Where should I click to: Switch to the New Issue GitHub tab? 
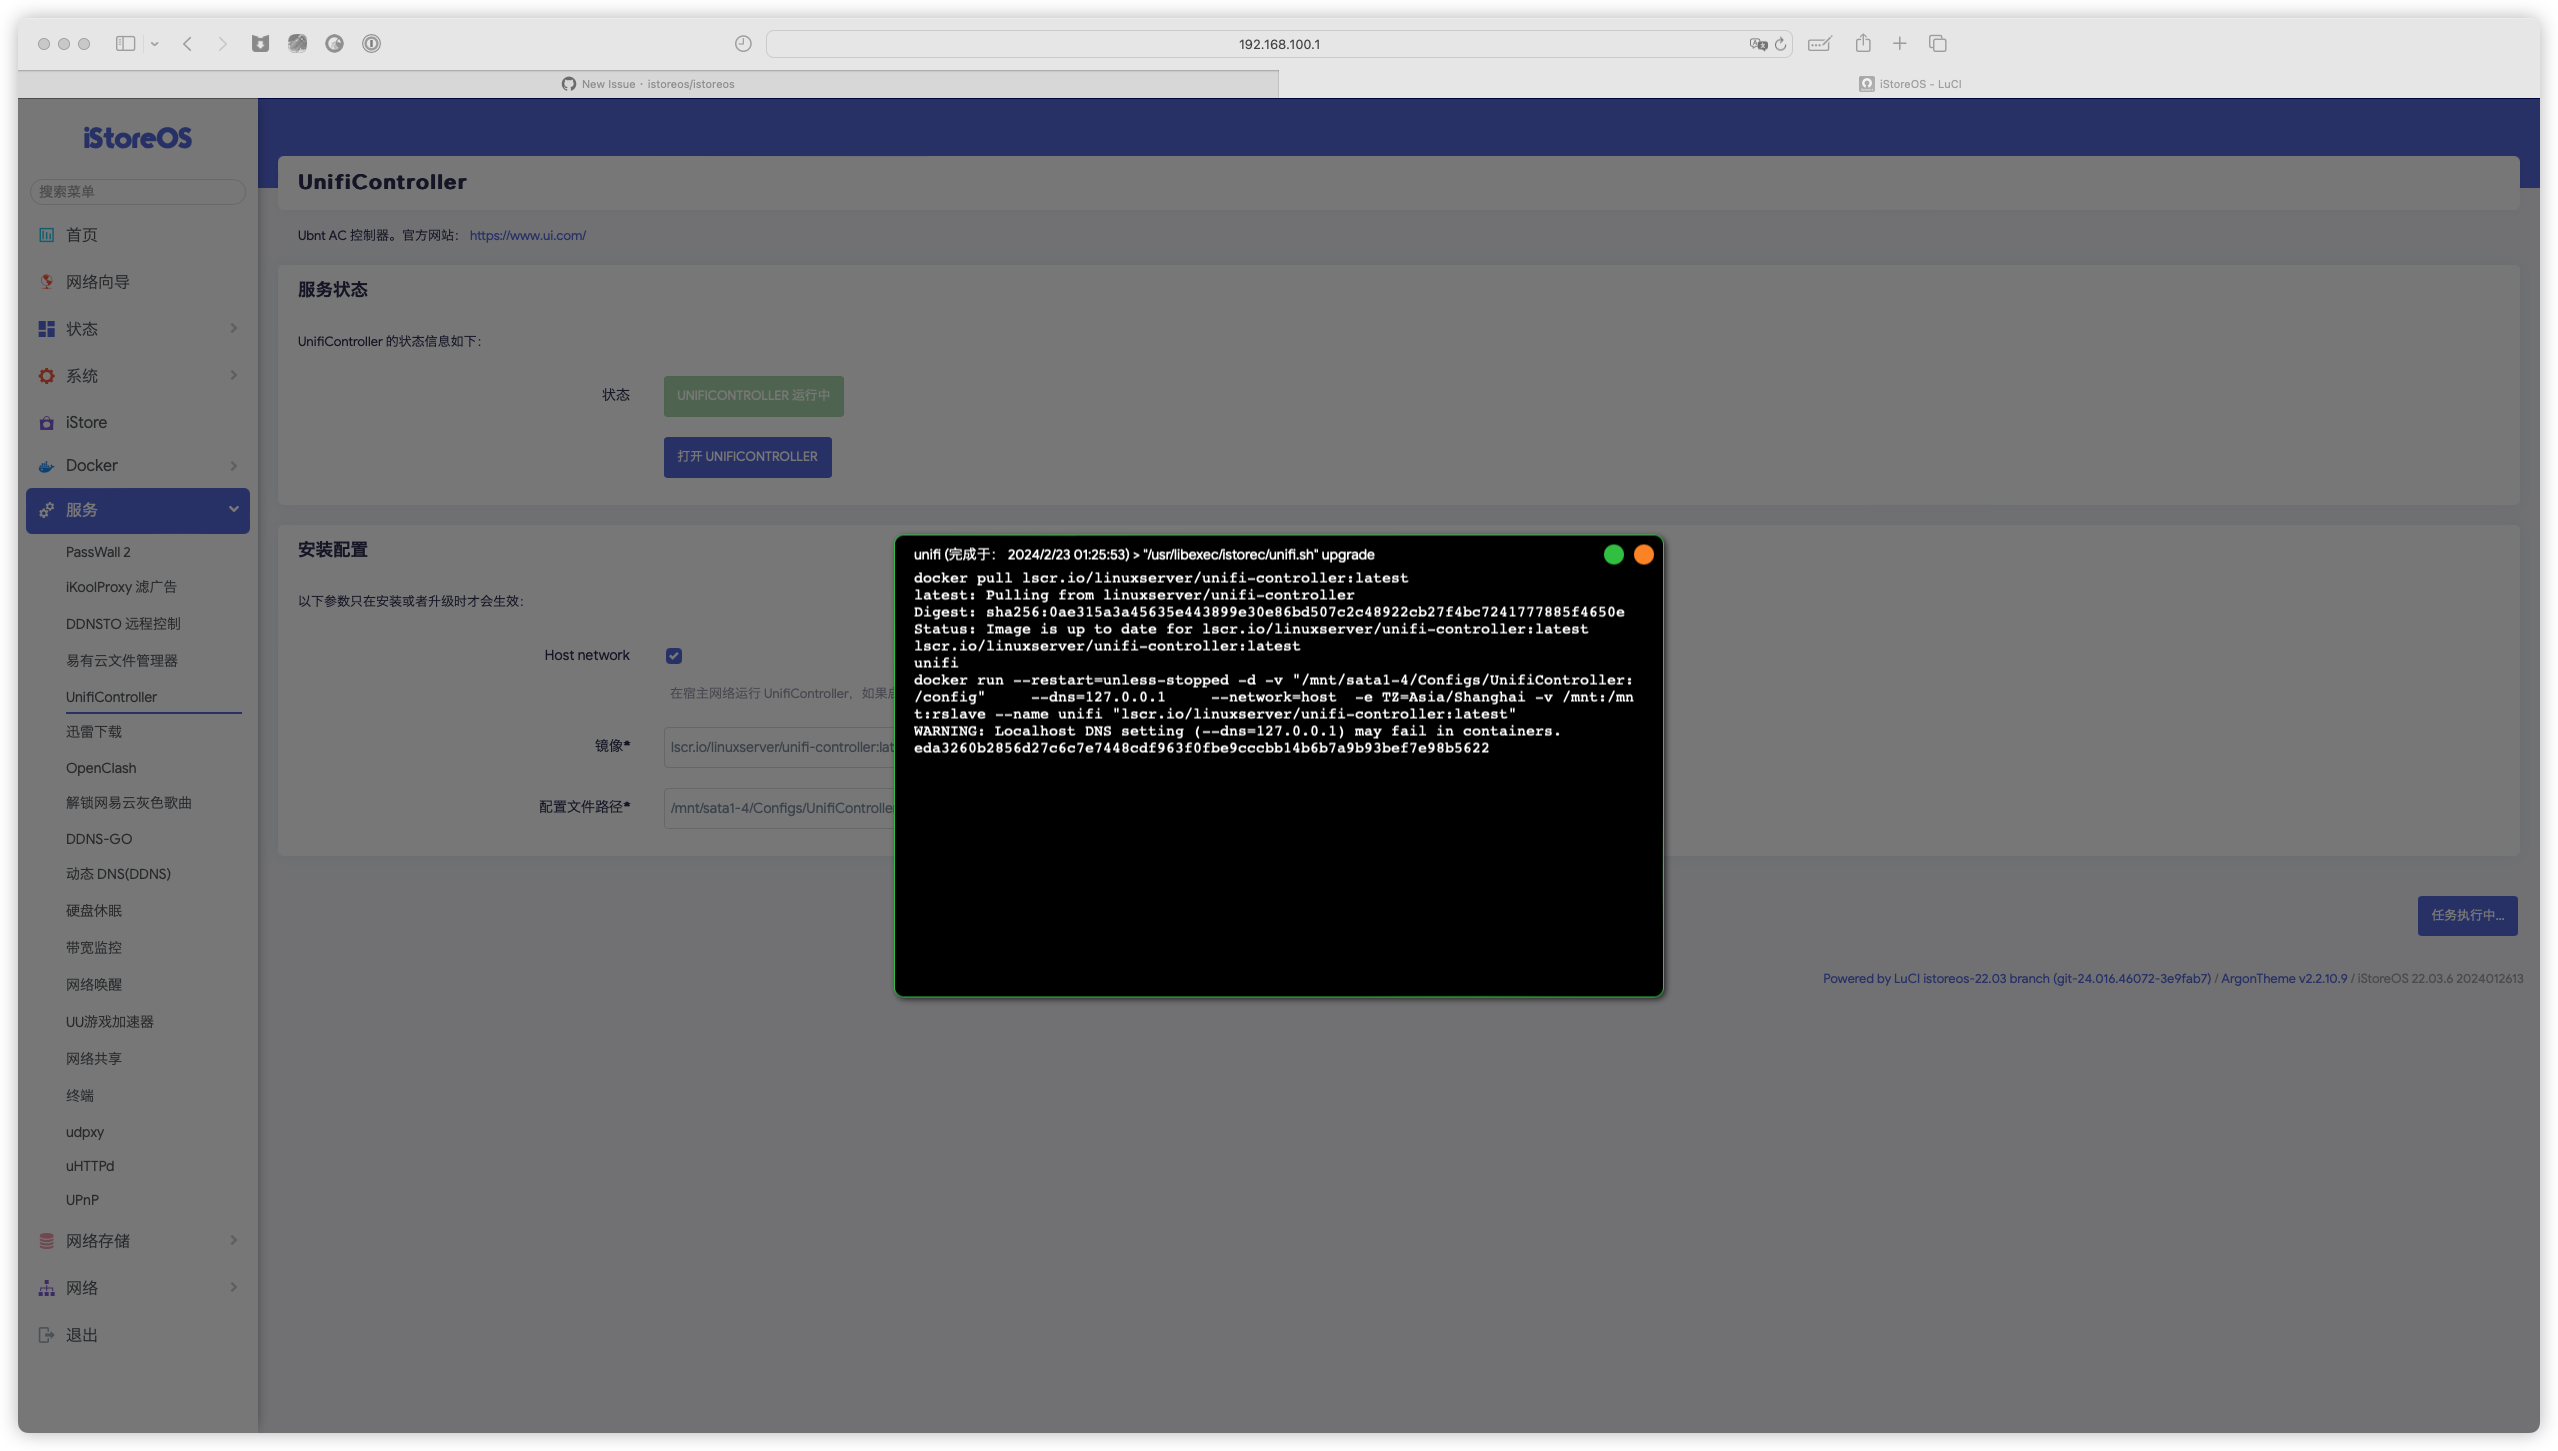[648, 84]
